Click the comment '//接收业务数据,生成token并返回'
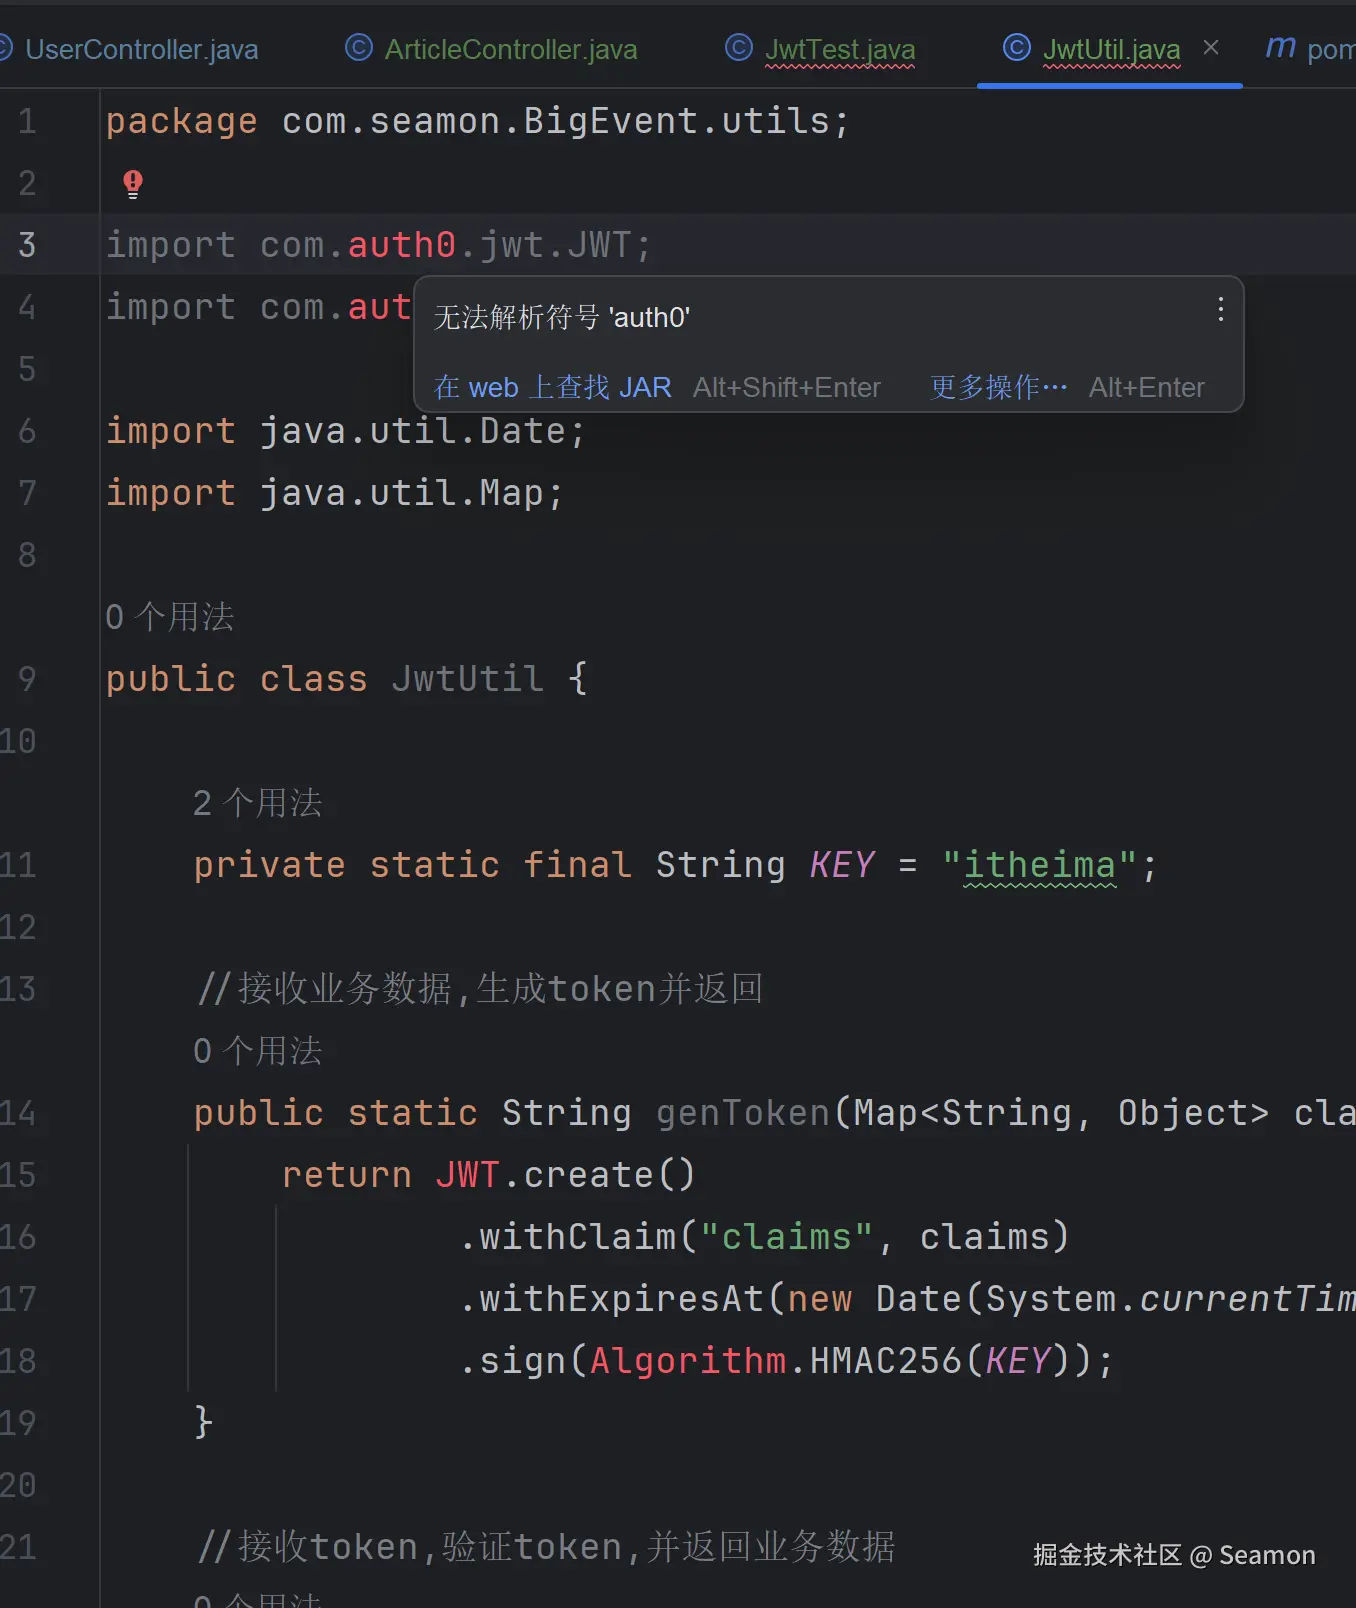1356x1608 pixels. [480, 989]
